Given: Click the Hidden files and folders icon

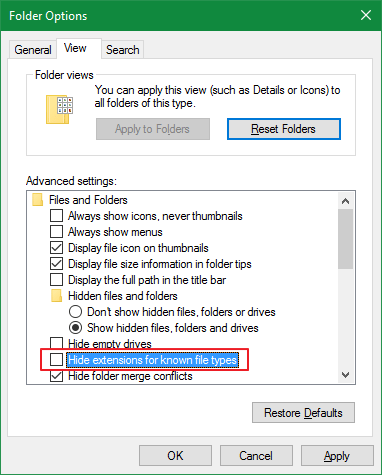Looking at the screenshot, I should (x=56, y=296).
